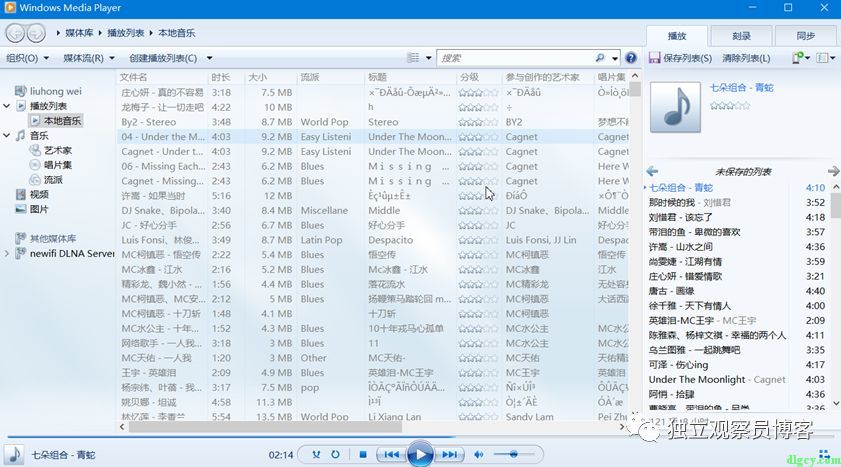Open 组织(O) menu
This screenshot has height=467, width=841.
point(27,58)
